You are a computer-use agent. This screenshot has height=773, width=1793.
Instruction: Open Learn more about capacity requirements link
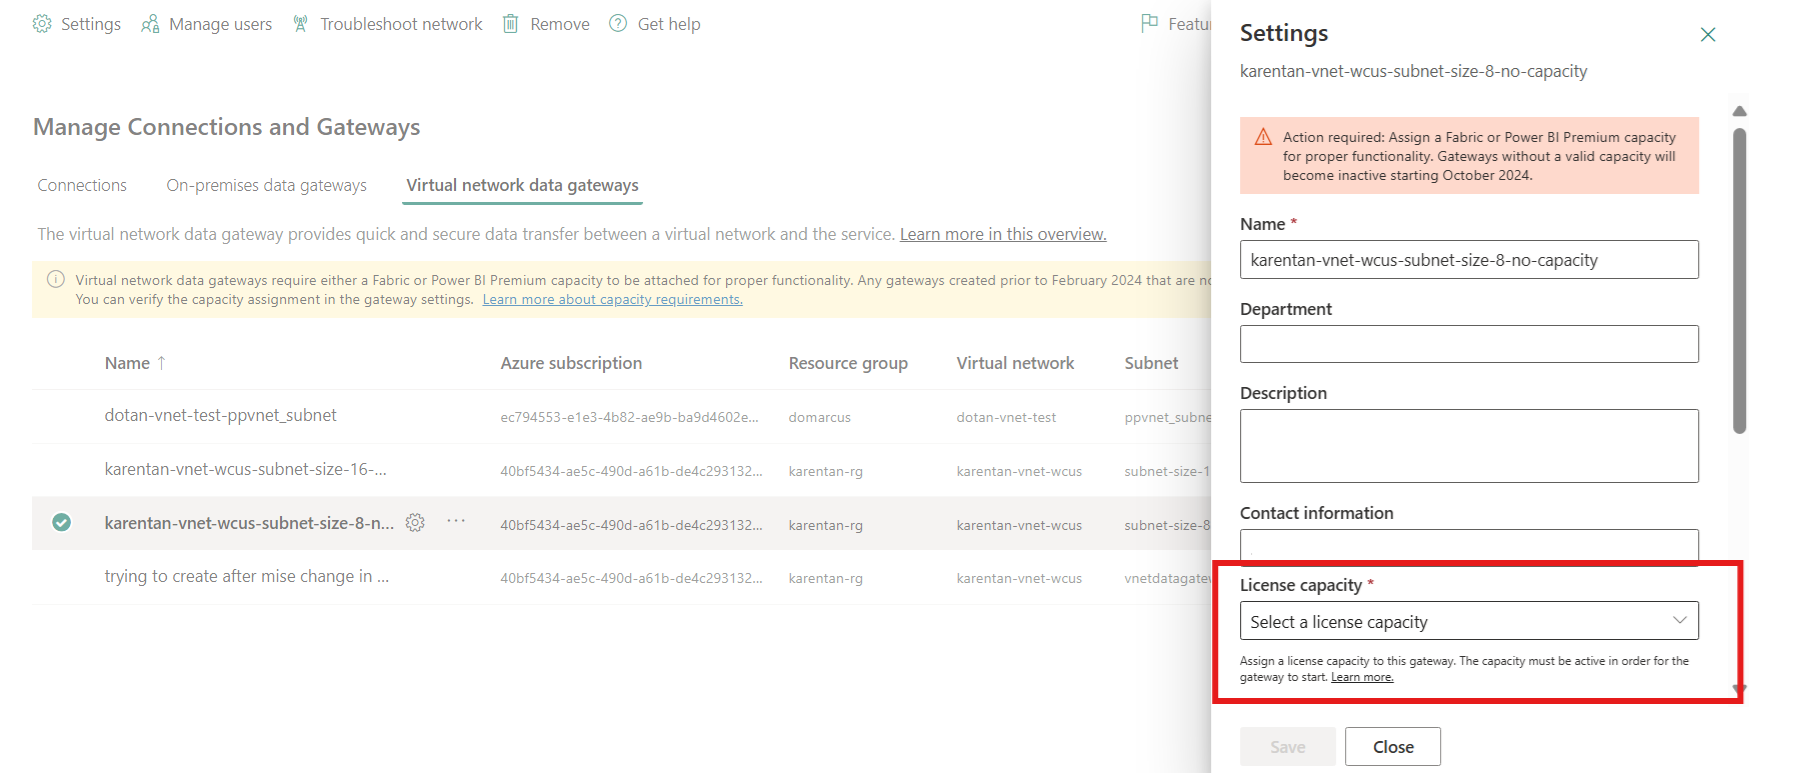(612, 300)
